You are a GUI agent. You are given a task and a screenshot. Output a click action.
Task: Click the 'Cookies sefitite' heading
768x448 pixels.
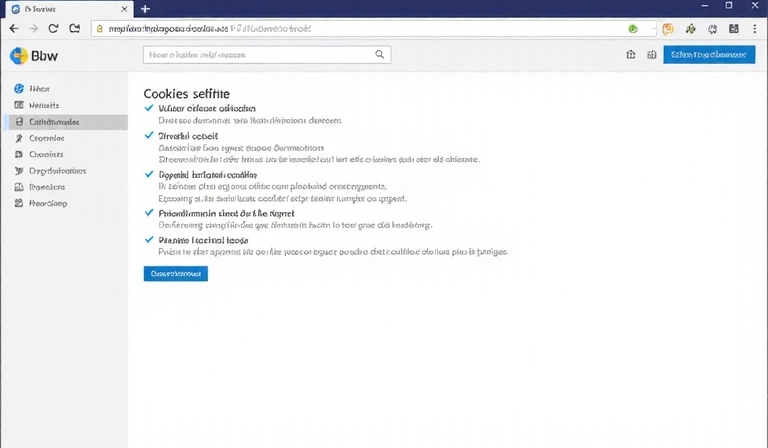pyautogui.click(x=187, y=94)
